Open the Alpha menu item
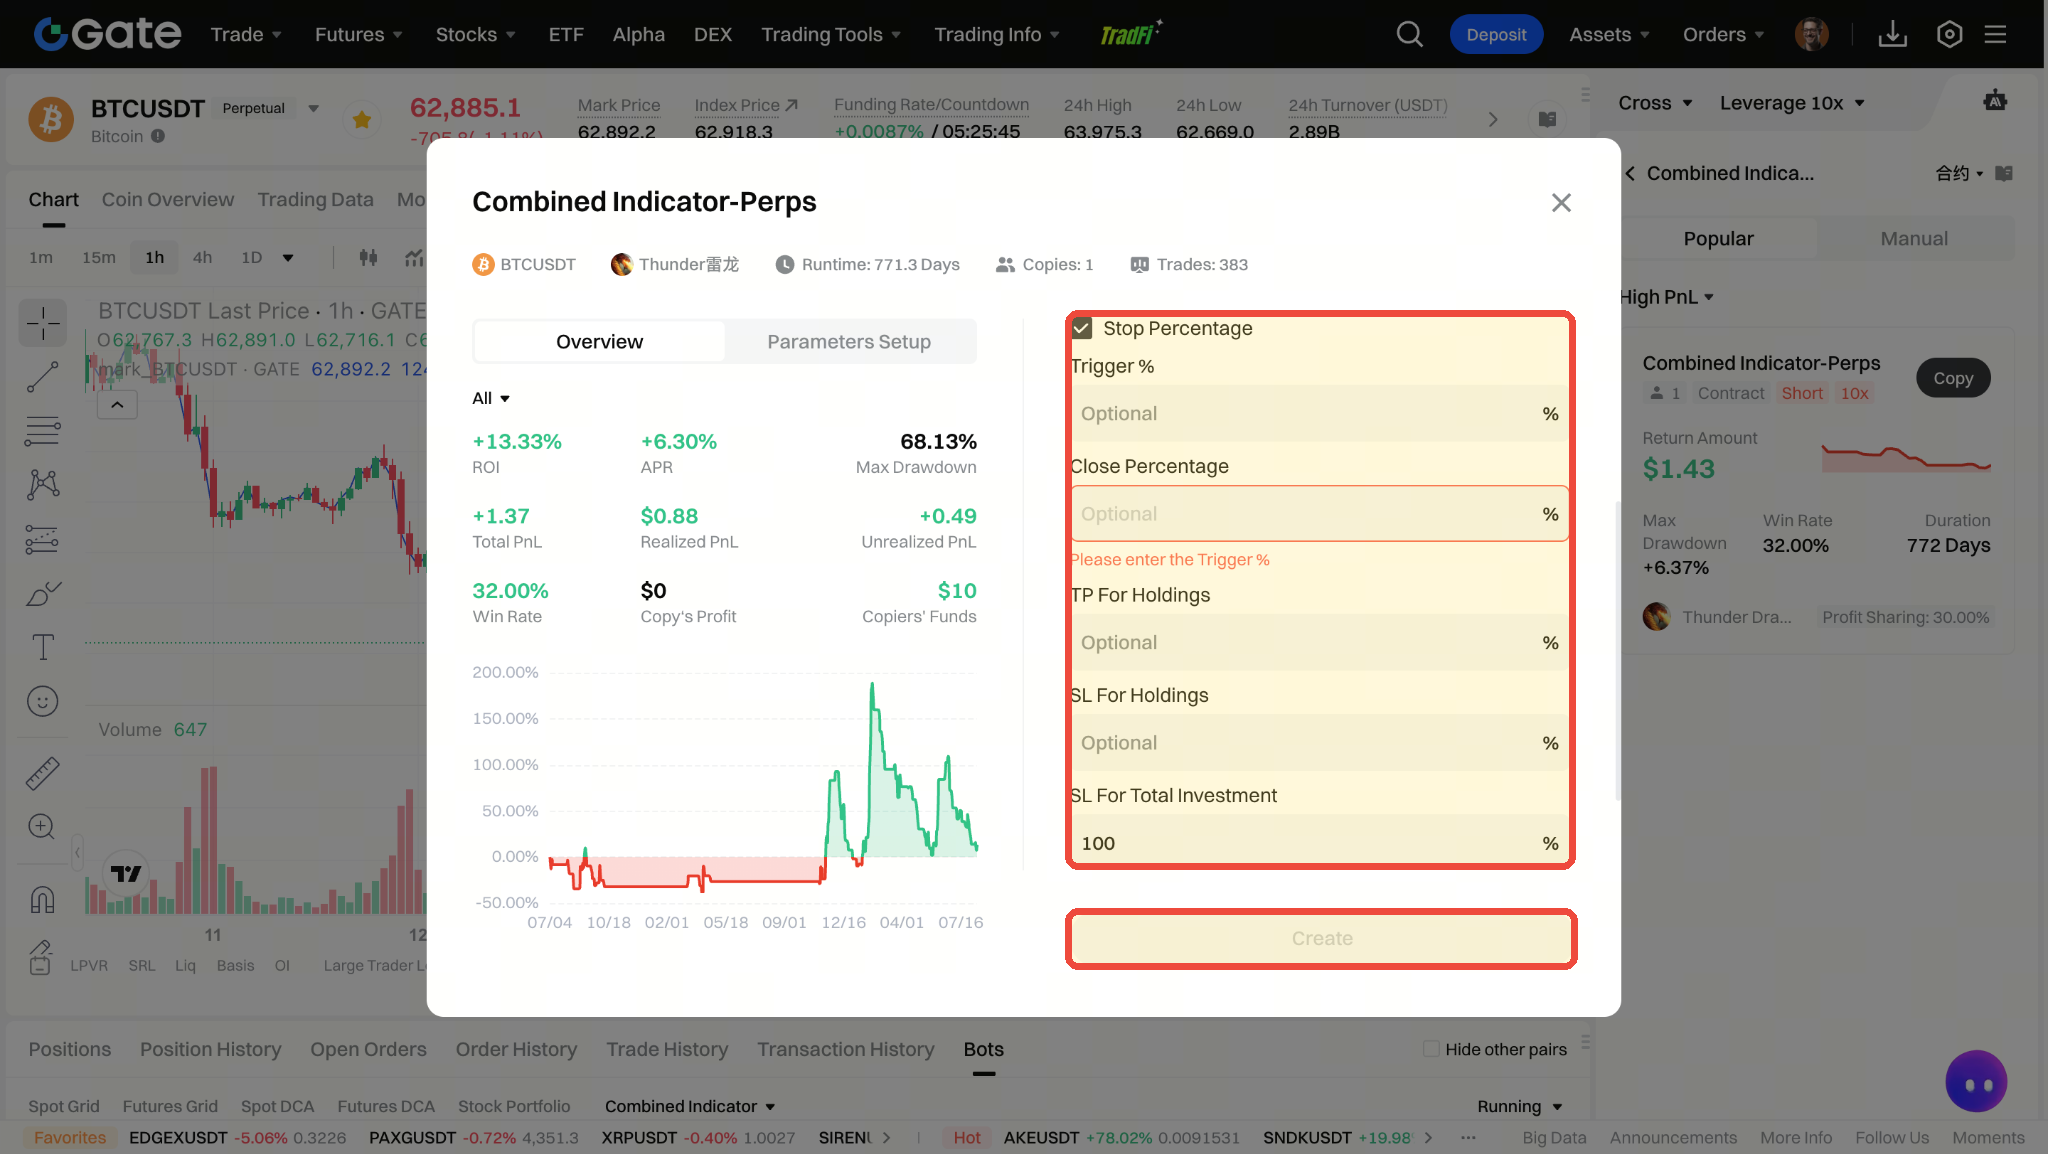The image size is (2048, 1154). [x=638, y=34]
